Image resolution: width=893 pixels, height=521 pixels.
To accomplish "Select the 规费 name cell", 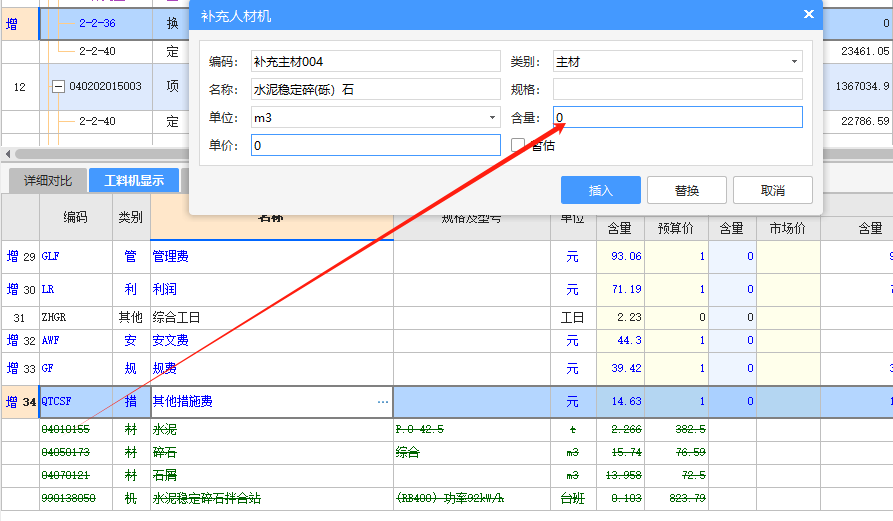I will (272, 368).
